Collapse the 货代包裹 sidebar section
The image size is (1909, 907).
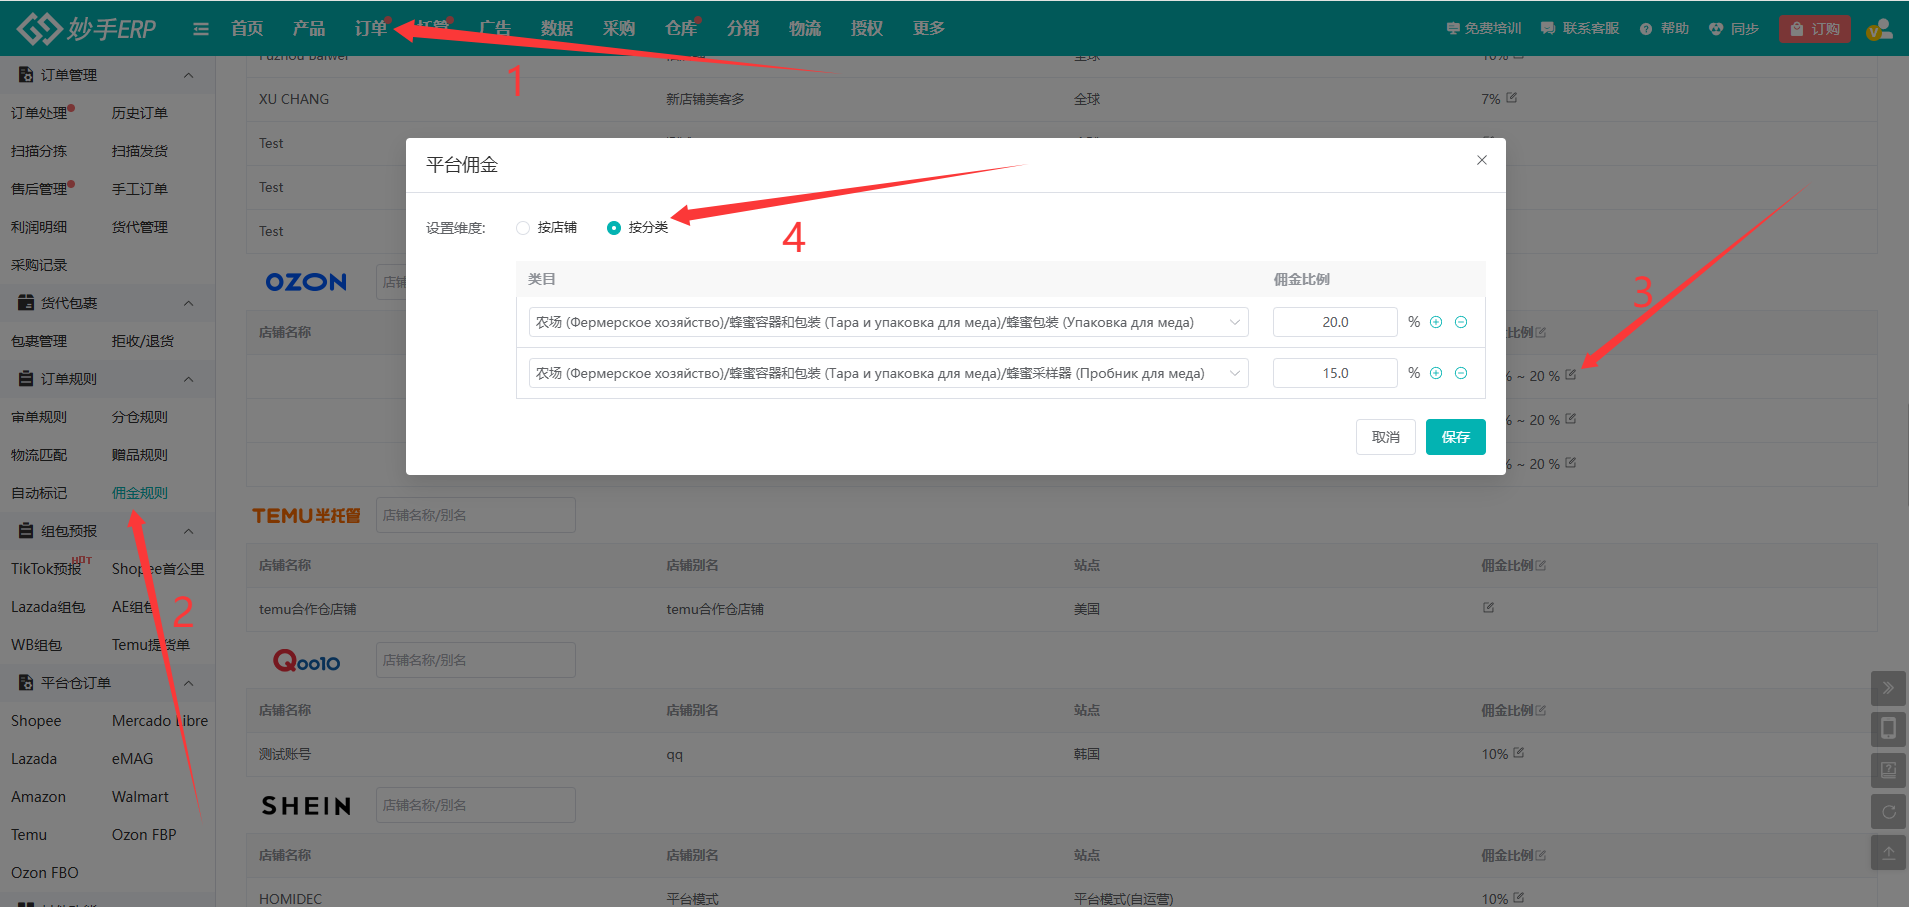pos(189,303)
